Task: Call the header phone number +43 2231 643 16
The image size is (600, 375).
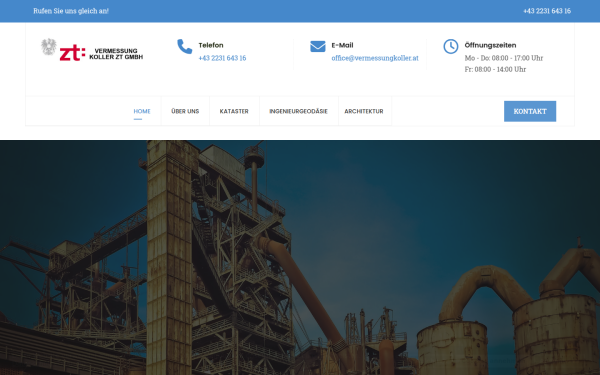Action: (x=222, y=58)
